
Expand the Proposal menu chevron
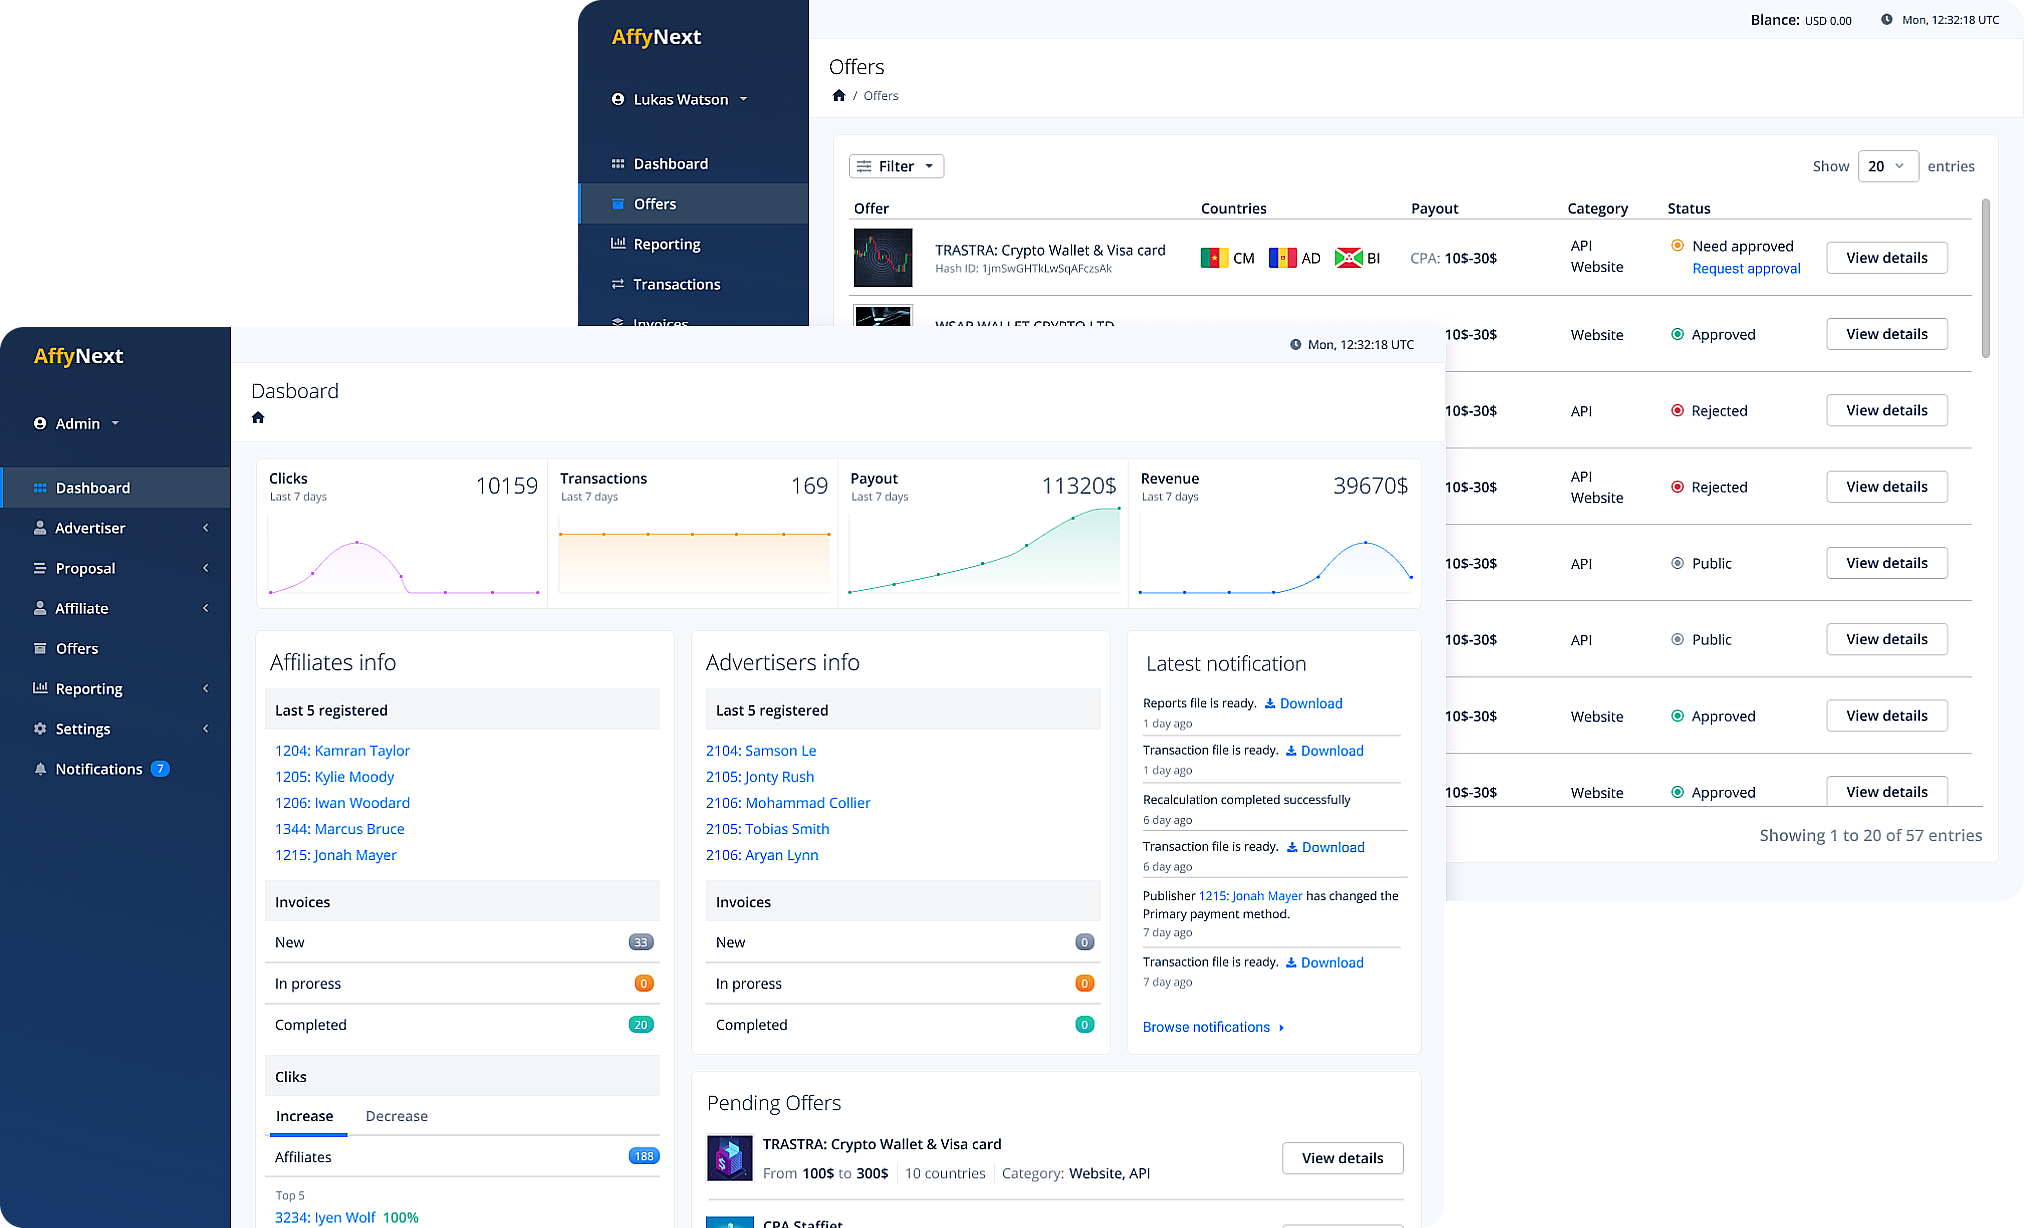coord(206,568)
